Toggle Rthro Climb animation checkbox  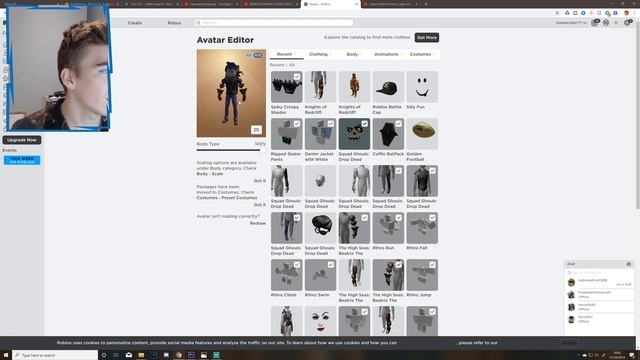(x=297, y=264)
